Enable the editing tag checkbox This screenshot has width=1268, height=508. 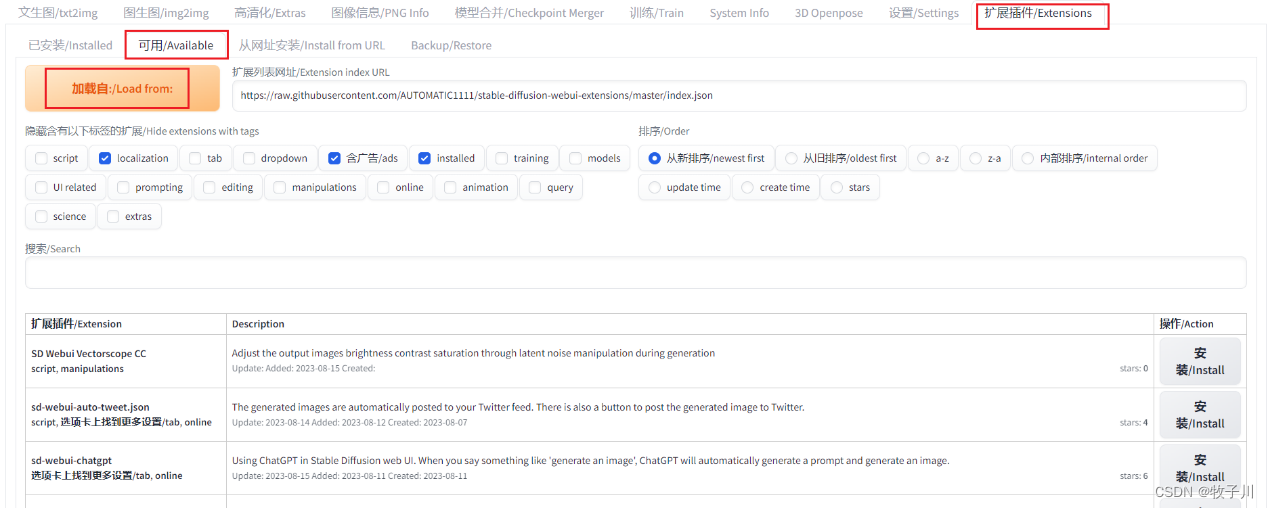pos(210,187)
